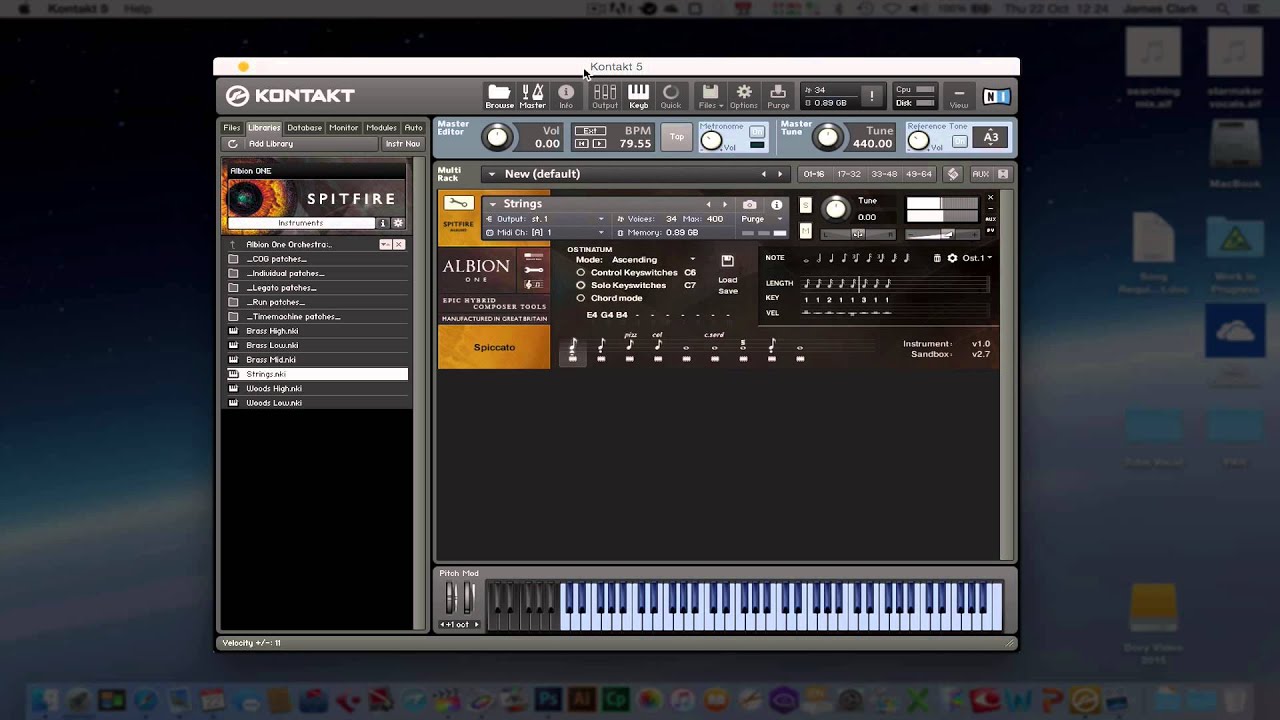The height and width of the screenshot is (720, 1280).
Task: Open Albion expert wrench view
Action: (x=534, y=270)
